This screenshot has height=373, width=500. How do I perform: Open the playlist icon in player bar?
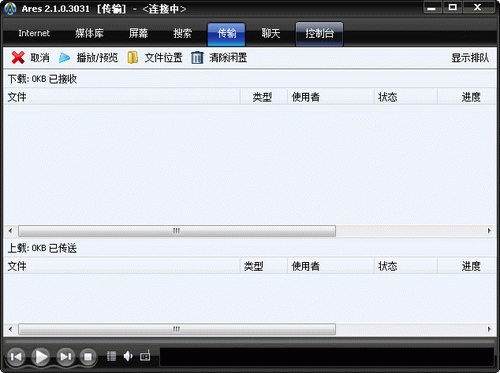coord(112,356)
